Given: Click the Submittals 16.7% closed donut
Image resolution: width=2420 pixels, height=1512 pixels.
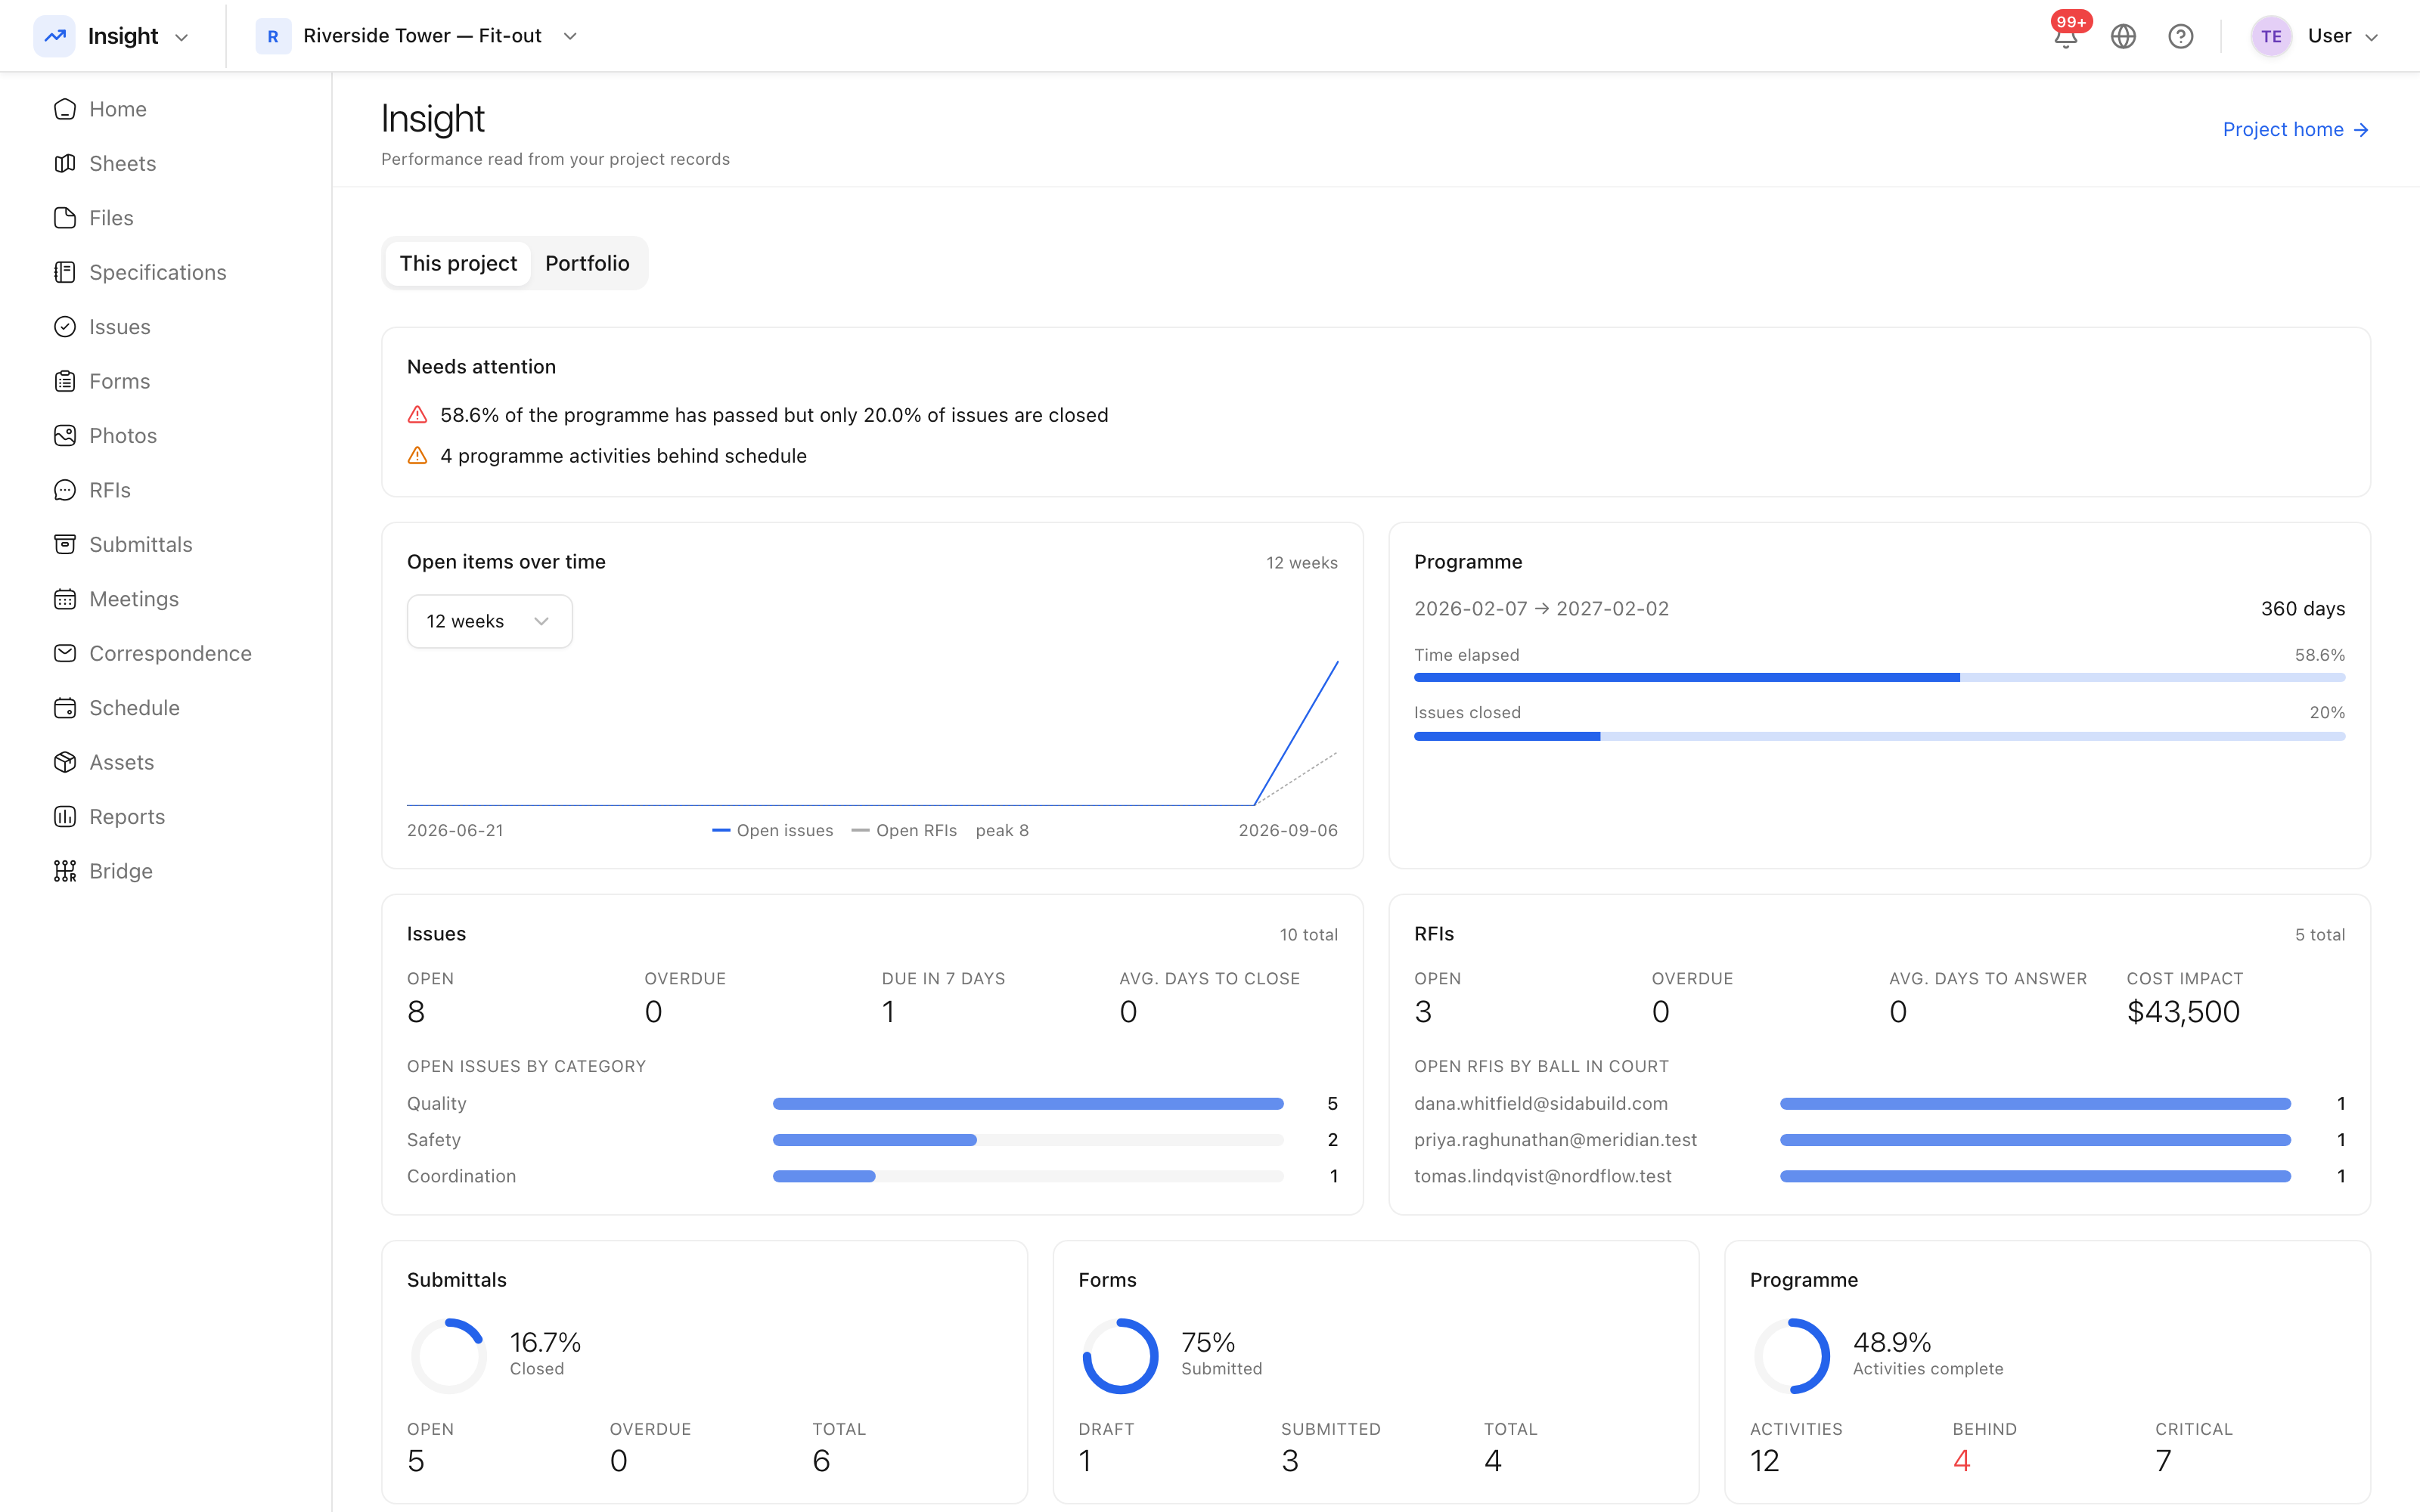Looking at the screenshot, I should point(449,1355).
